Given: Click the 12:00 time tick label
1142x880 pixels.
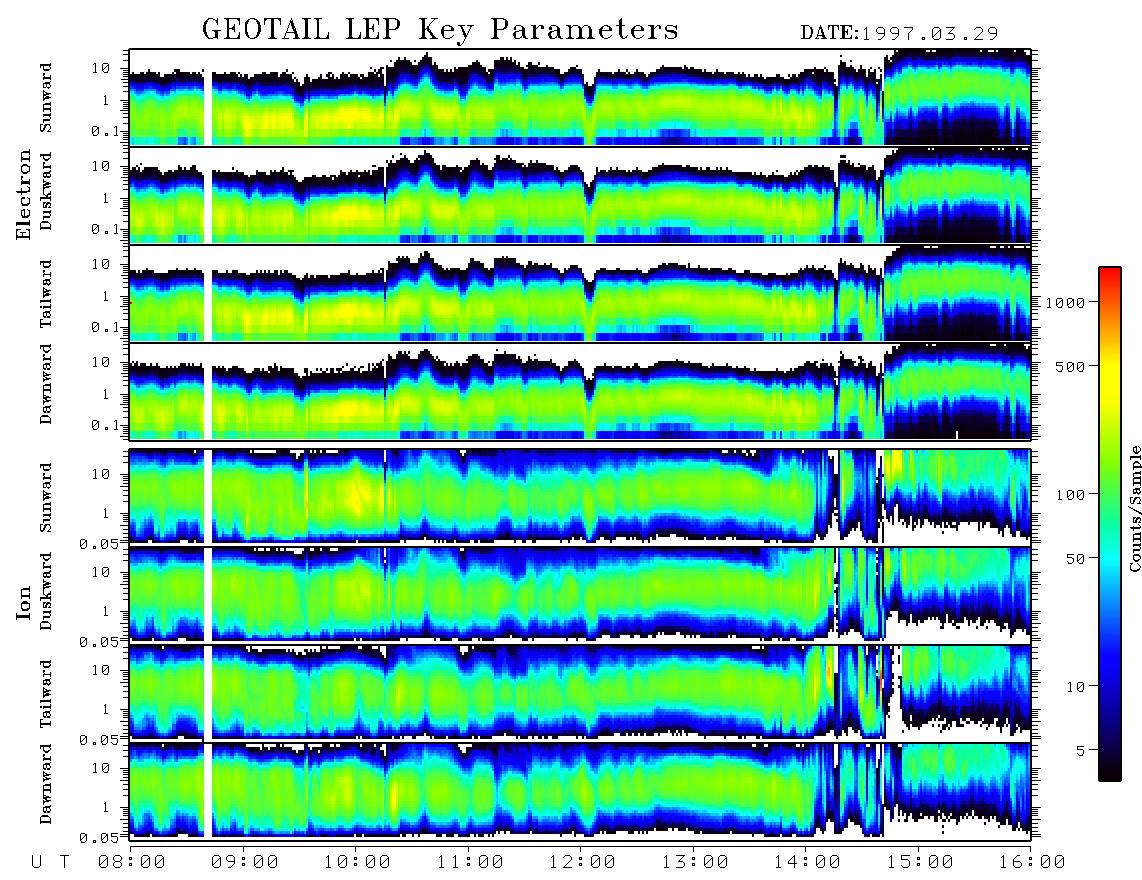Looking at the screenshot, I should tap(582, 863).
